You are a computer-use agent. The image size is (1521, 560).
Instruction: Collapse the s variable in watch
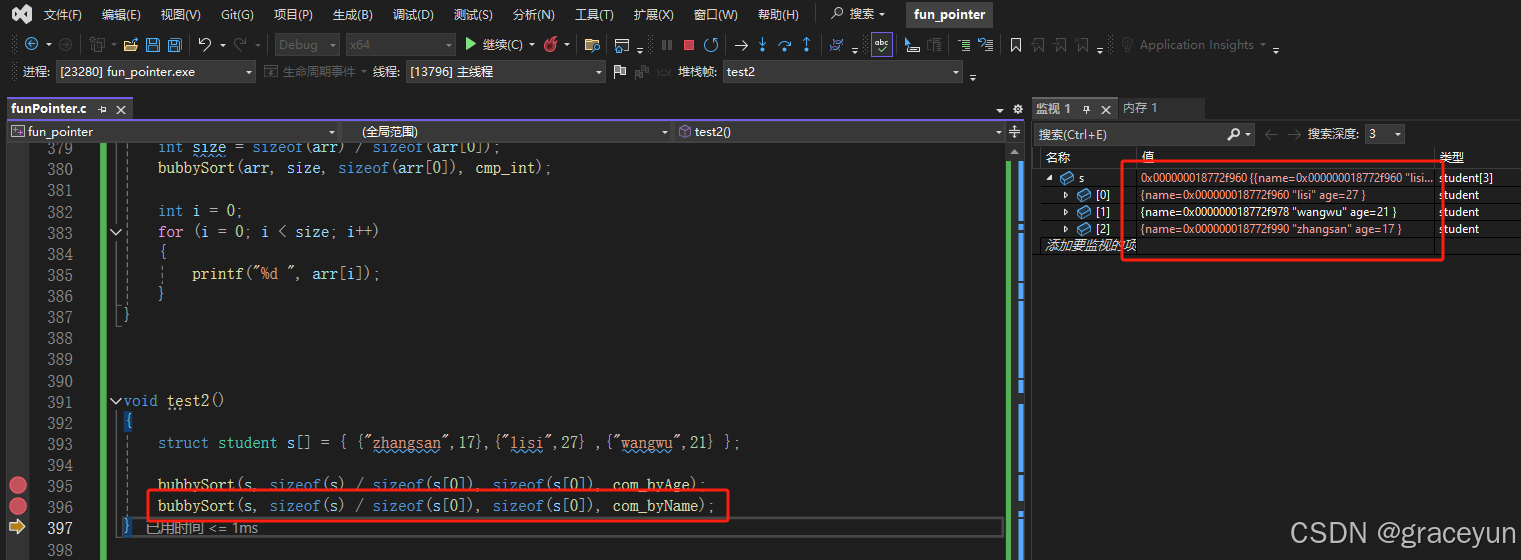pyautogui.click(x=1050, y=177)
